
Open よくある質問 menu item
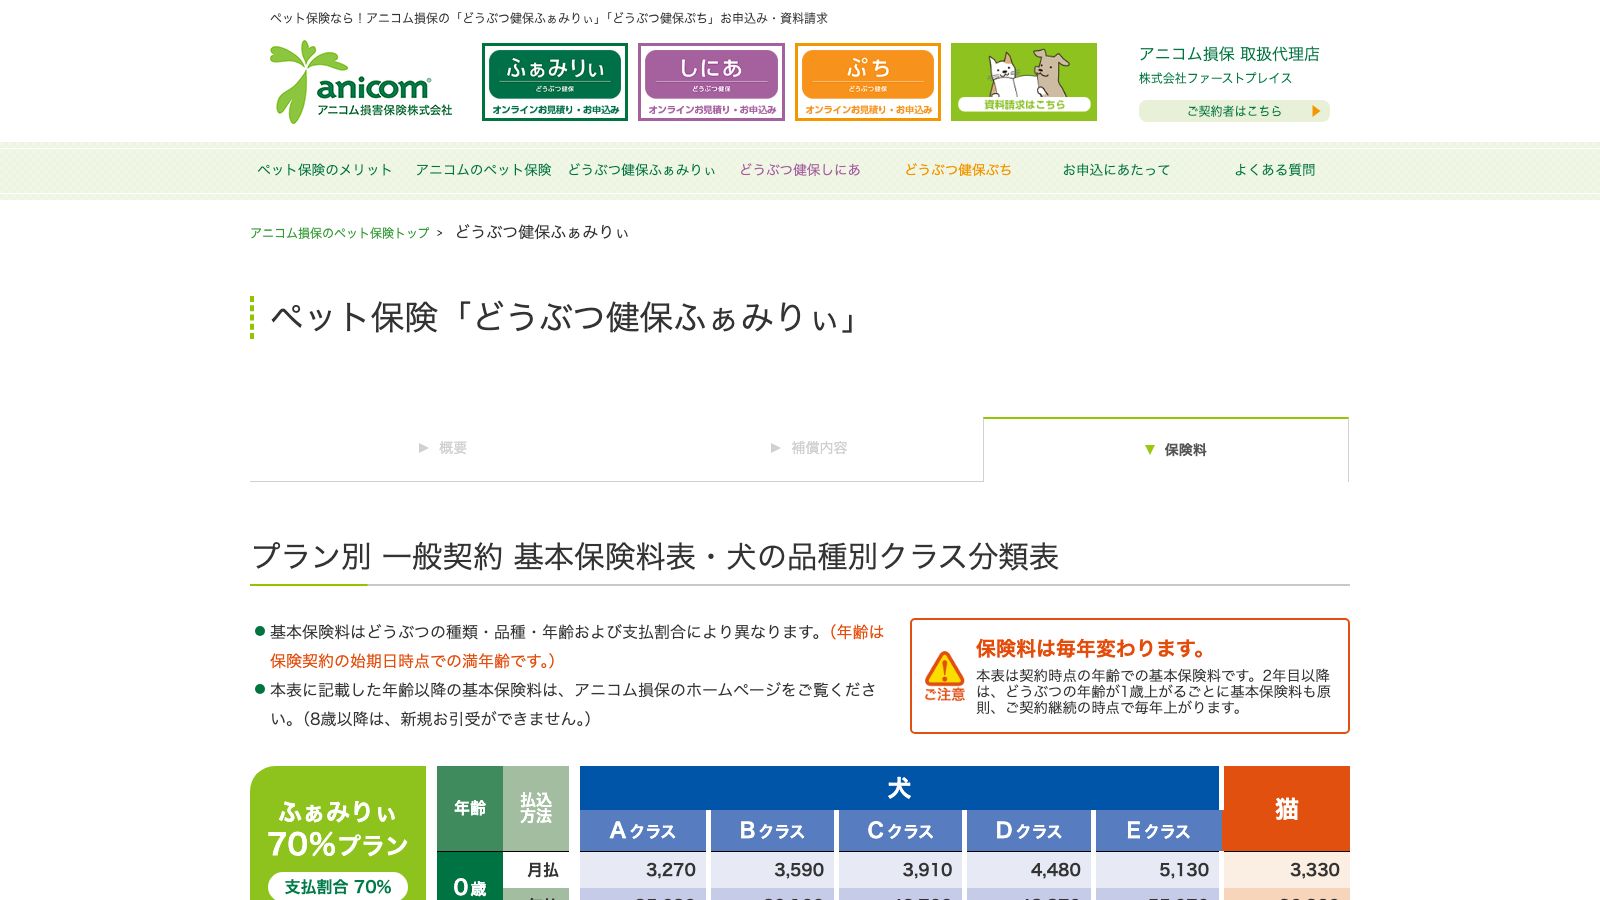1275,170
